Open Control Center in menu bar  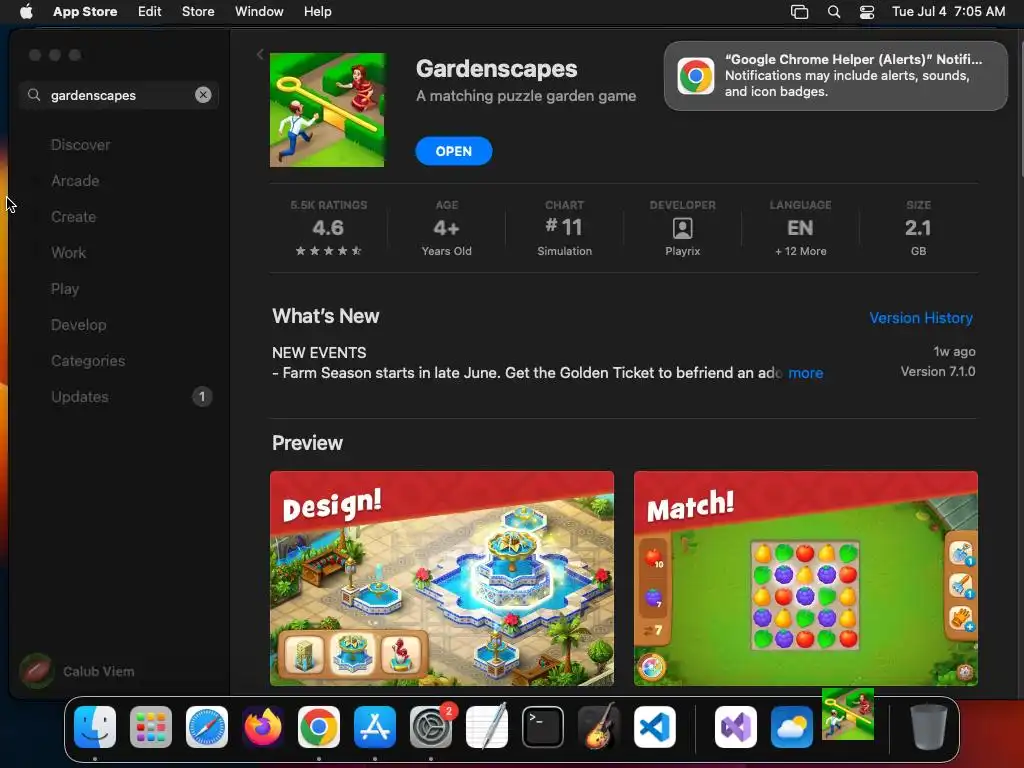867,12
